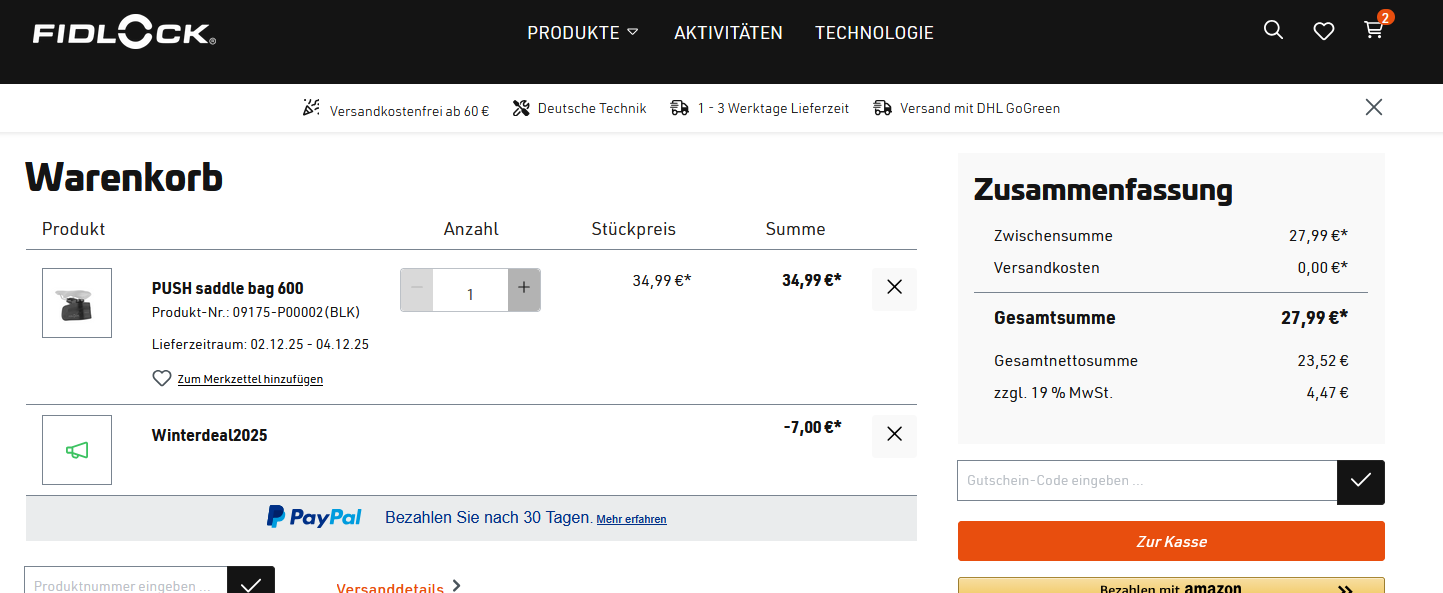Open PayPal Mehr erfahren link
1443x593 pixels.
click(631, 519)
